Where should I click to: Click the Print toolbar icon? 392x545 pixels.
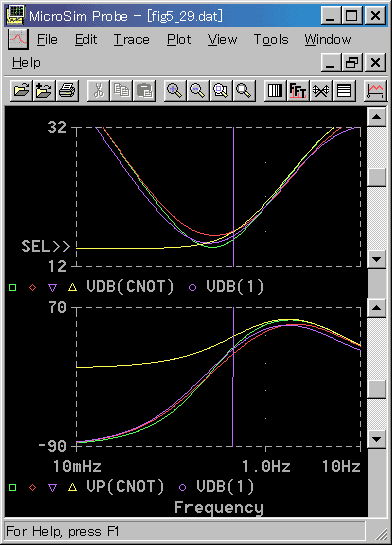[67, 91]
